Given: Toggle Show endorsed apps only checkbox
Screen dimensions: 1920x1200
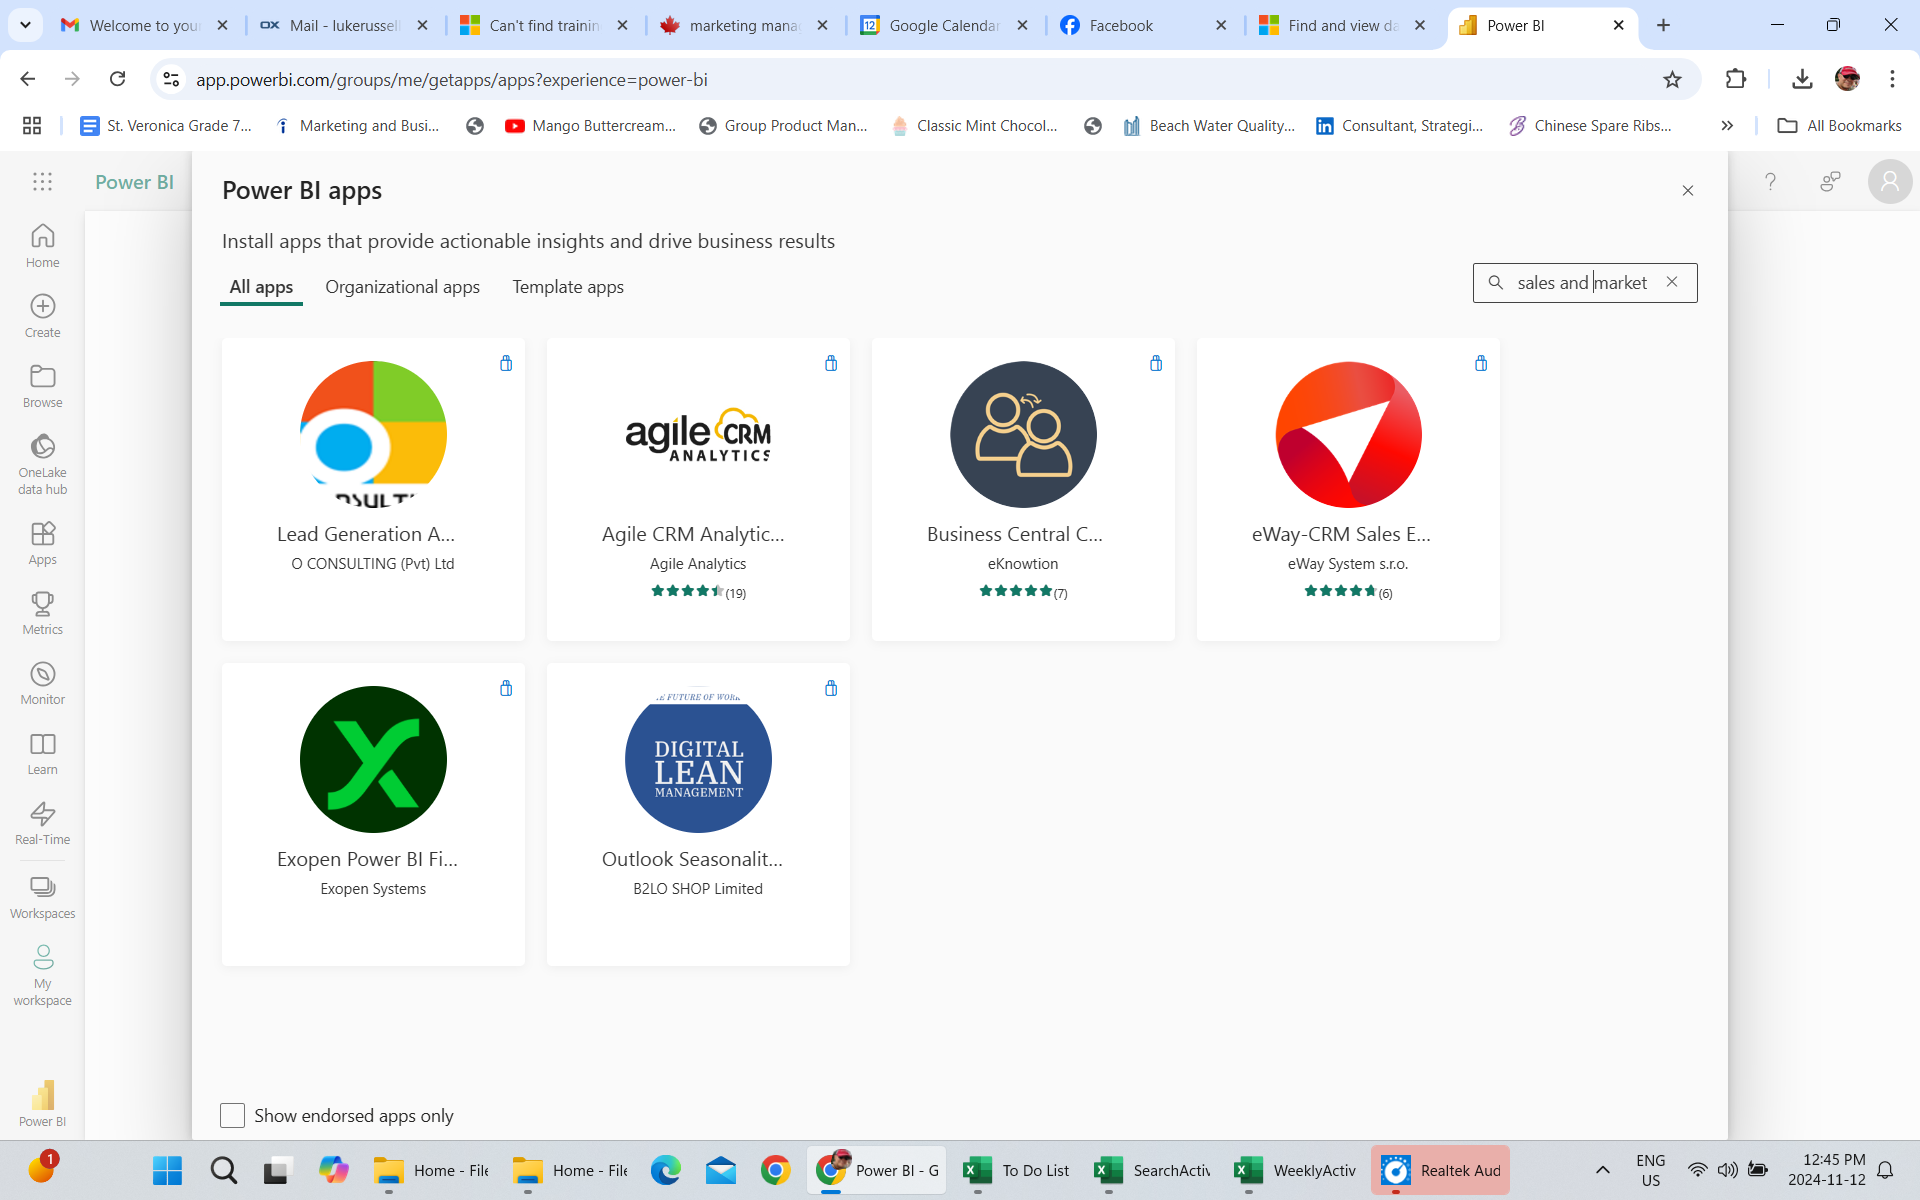Looking at the screenshot, I should coord(232,1115).
